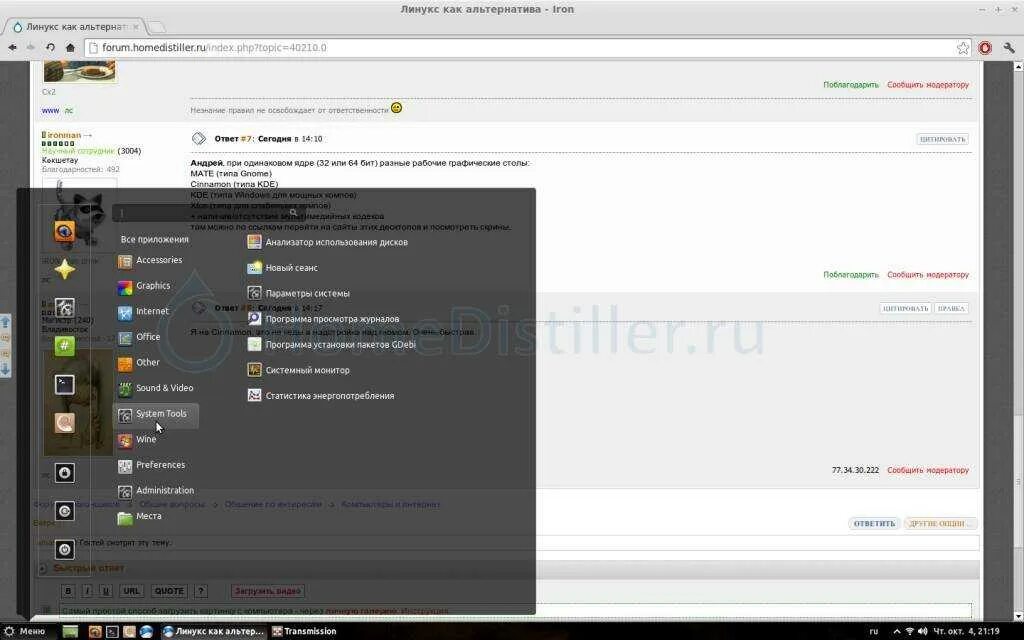Open a new browser tab
The height and width of the screenshot is (640, 1024).
pyautogui.click(x=157, y=27)
